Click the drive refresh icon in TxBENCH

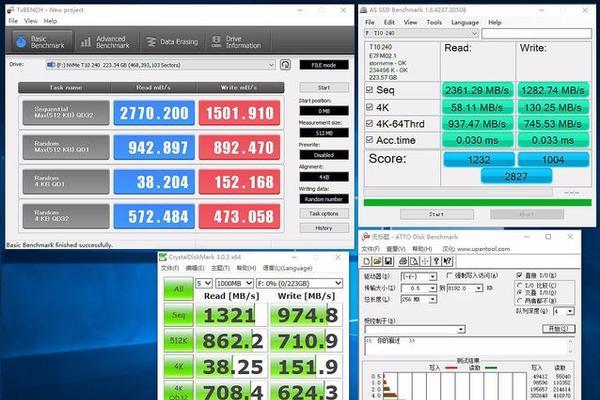285,65
